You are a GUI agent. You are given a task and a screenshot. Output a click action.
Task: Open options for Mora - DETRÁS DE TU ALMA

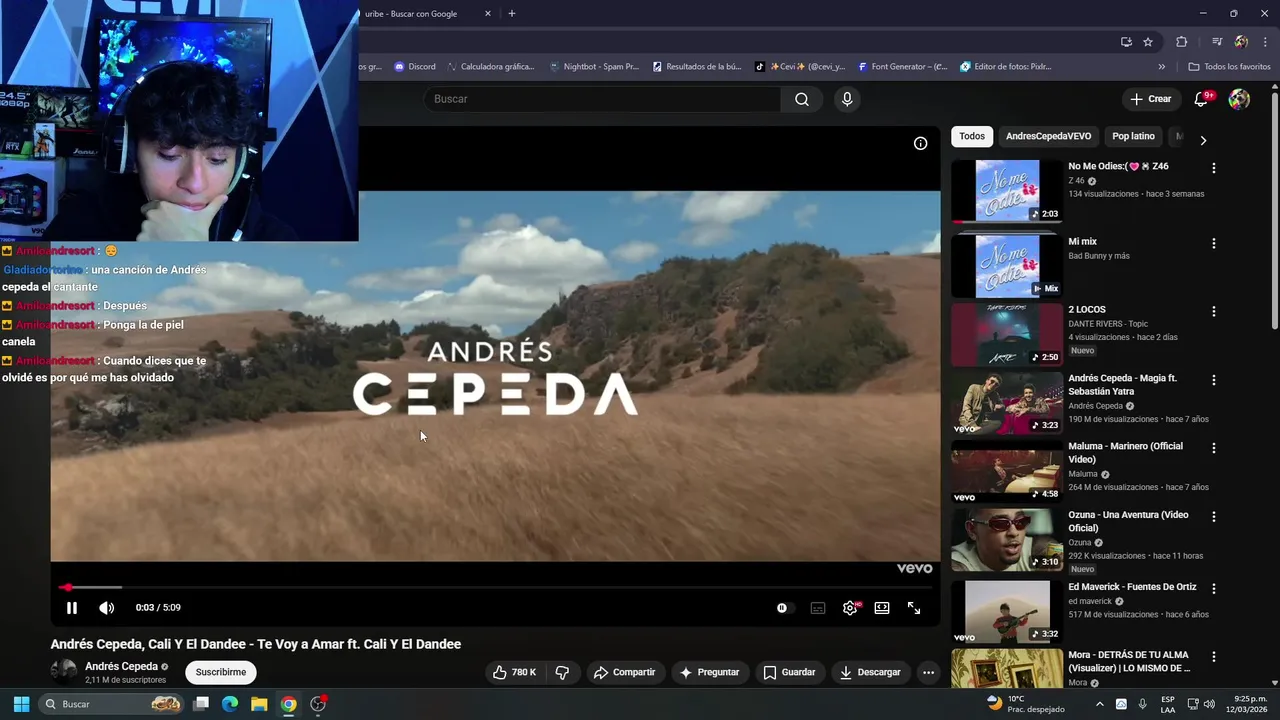[1214, 657]
